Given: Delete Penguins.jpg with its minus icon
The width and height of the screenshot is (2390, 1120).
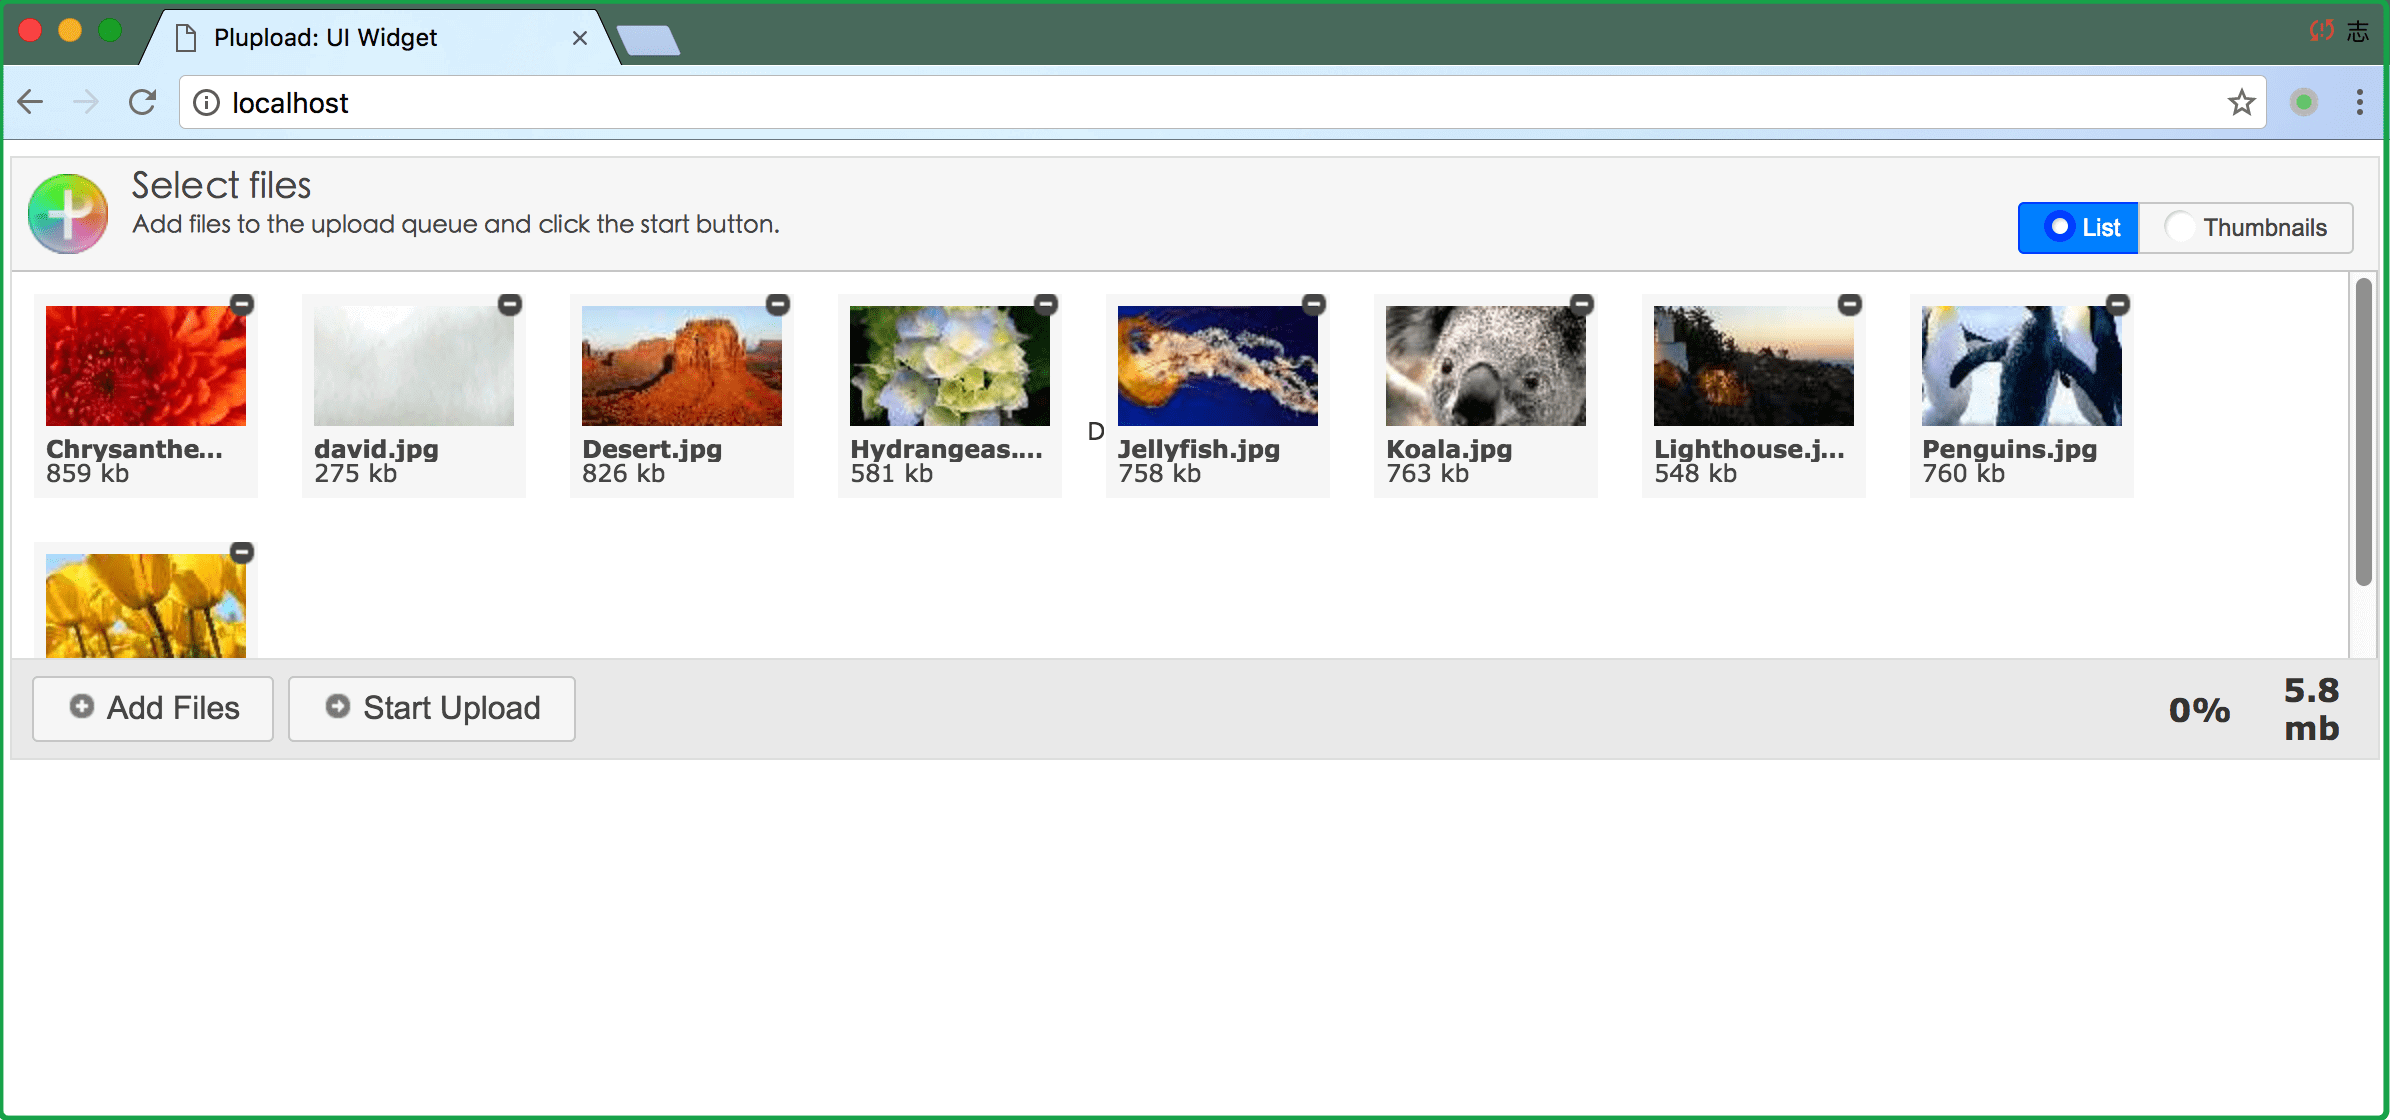Looking at the screenshot, I should 2118,304.
